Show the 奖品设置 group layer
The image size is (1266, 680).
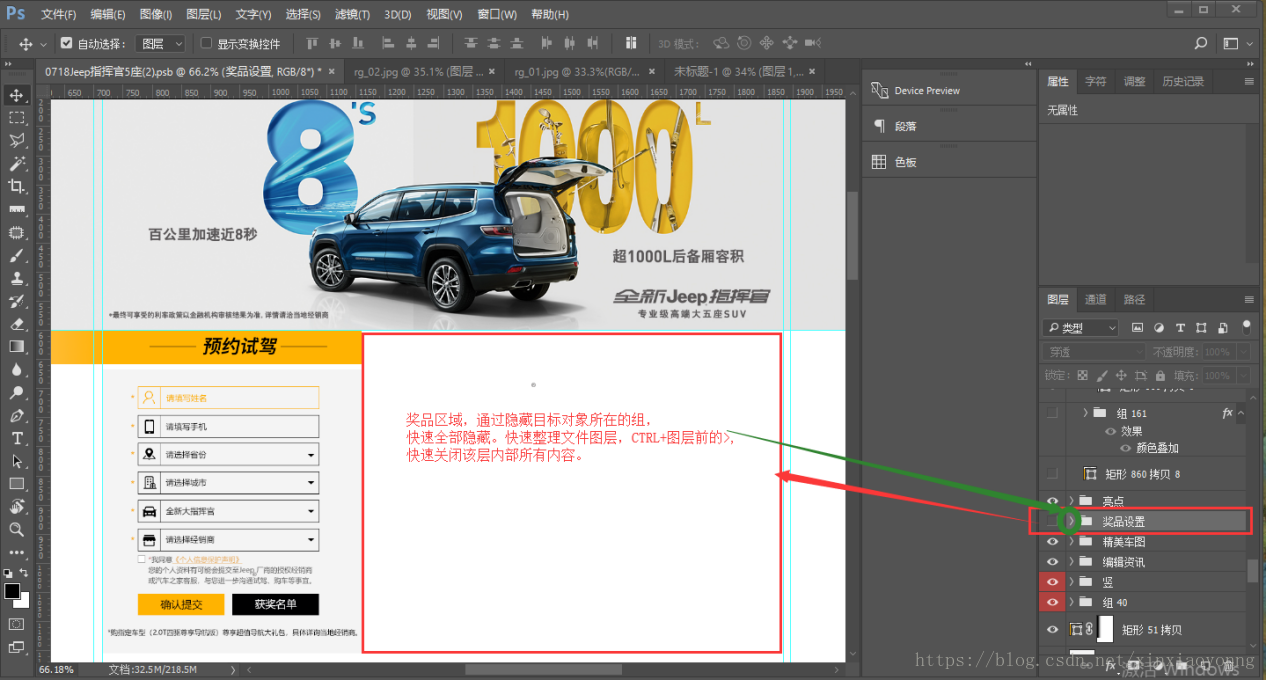tap(1052, 521)
